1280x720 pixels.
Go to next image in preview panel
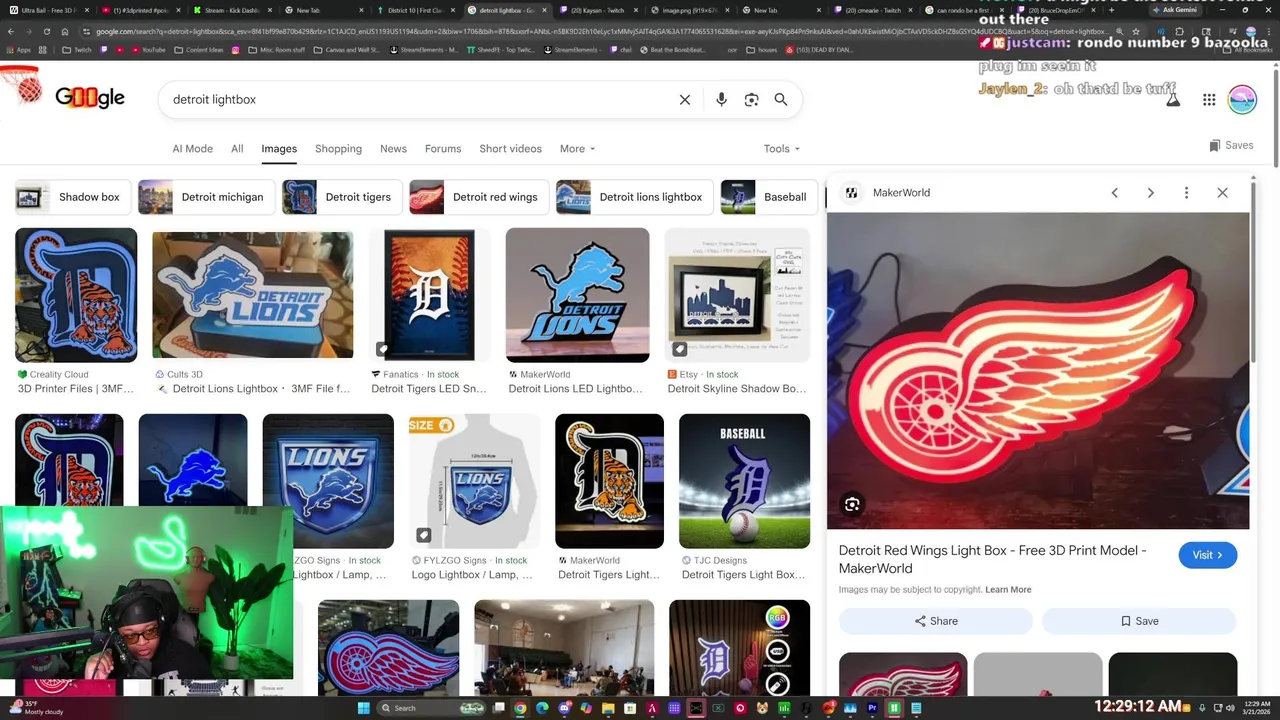point(1150,193)
